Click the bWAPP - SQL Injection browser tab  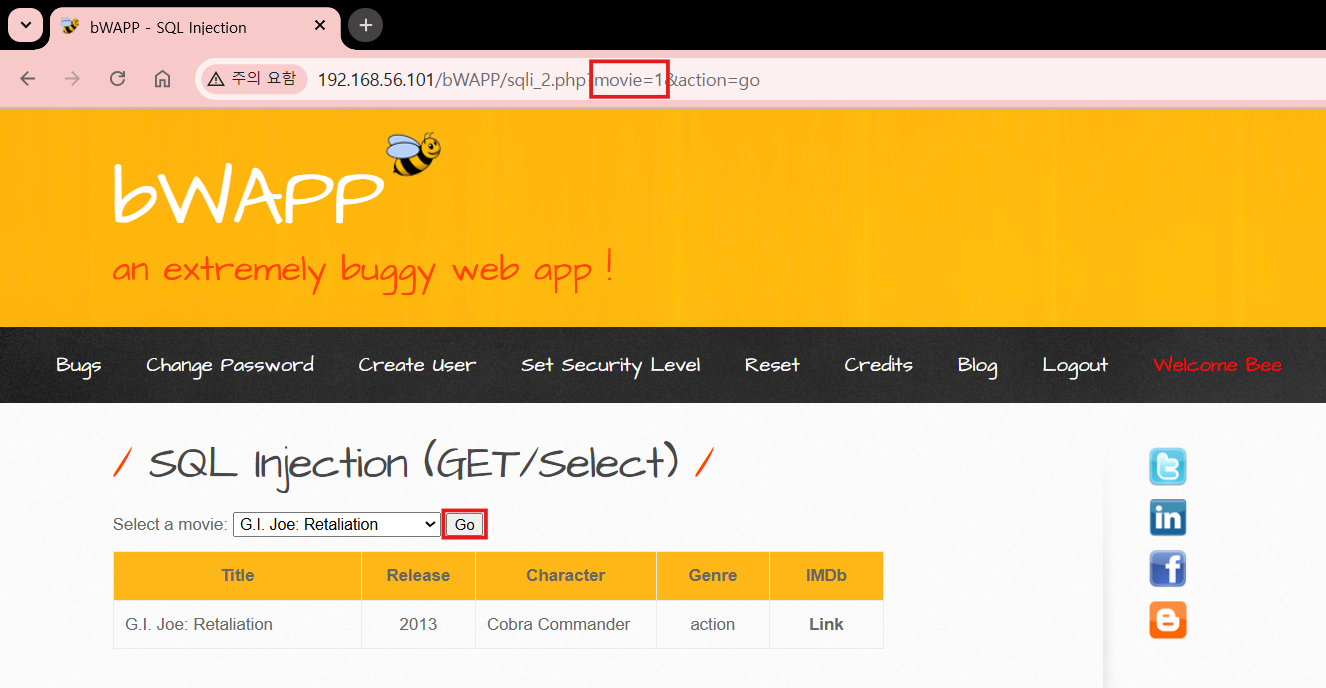click(x=194, y=27)
